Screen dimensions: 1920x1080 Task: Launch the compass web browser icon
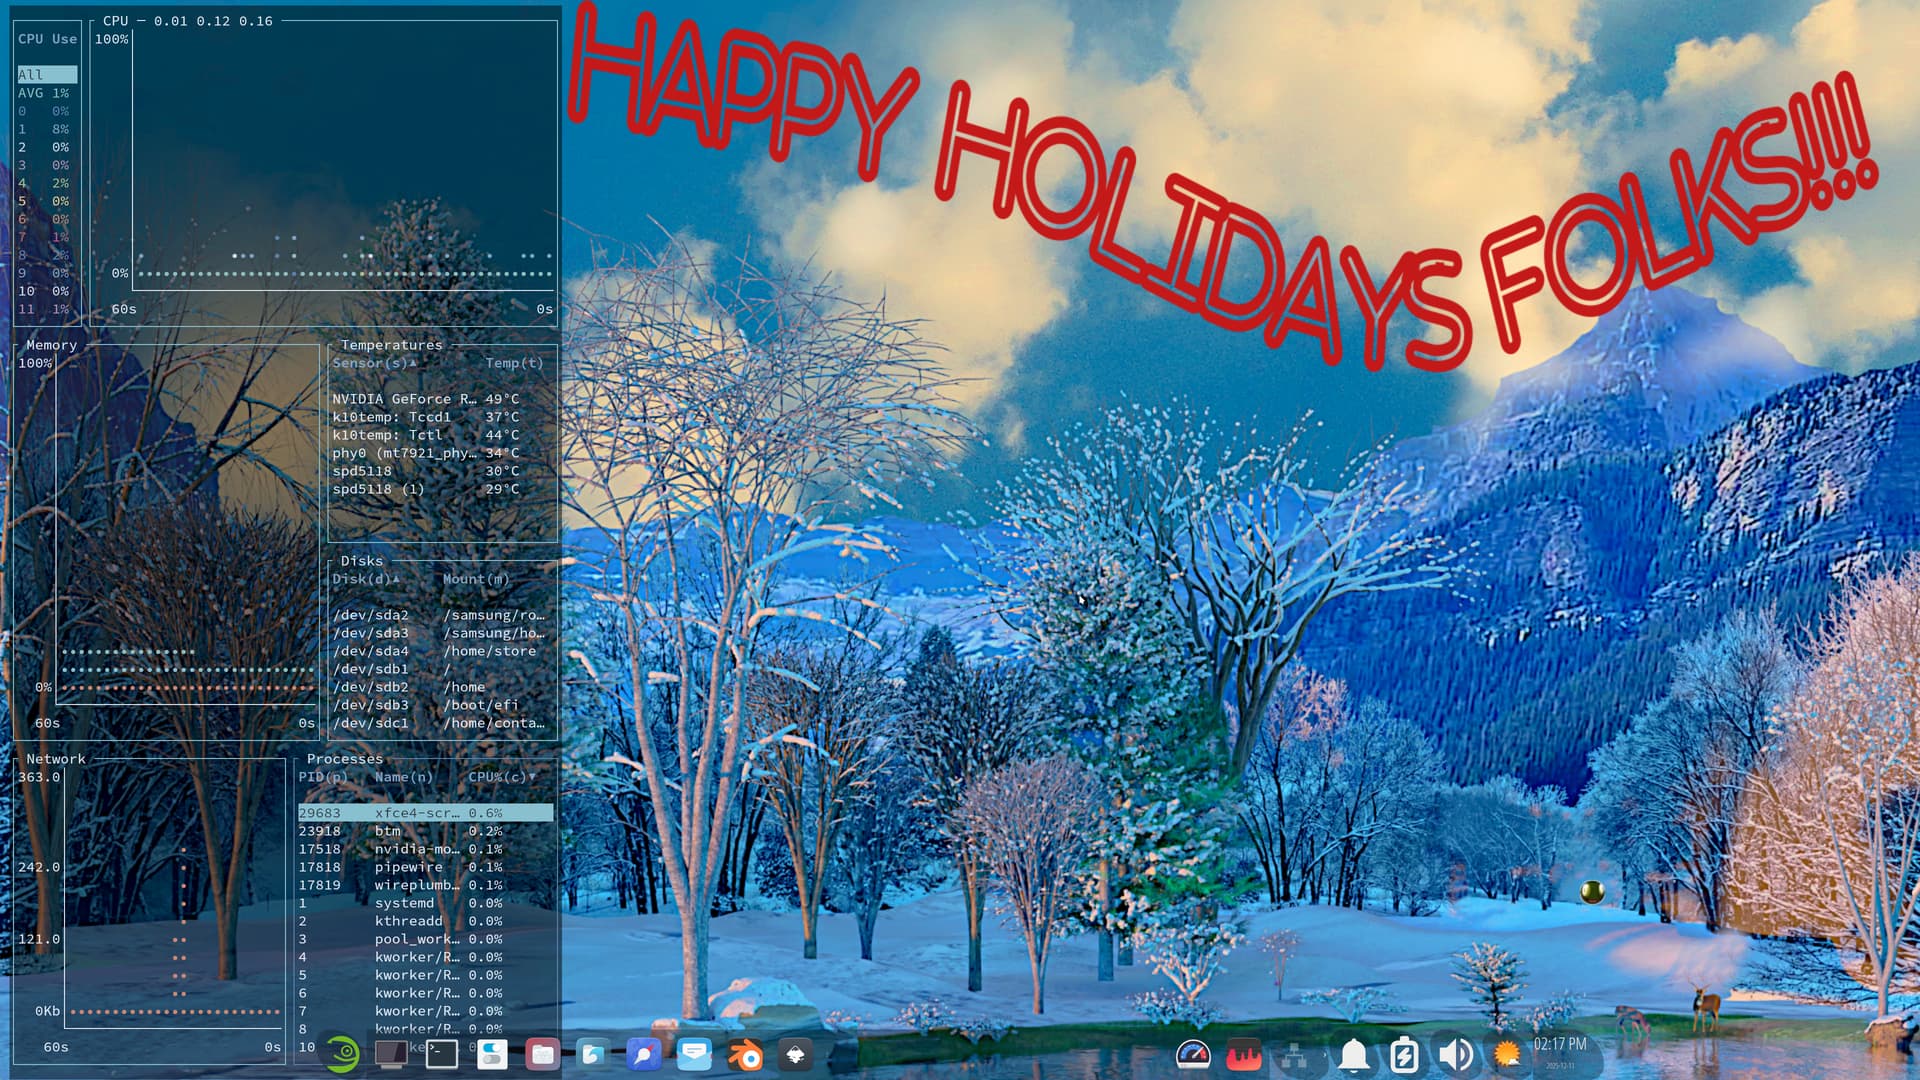click(x=643, y=1054)
